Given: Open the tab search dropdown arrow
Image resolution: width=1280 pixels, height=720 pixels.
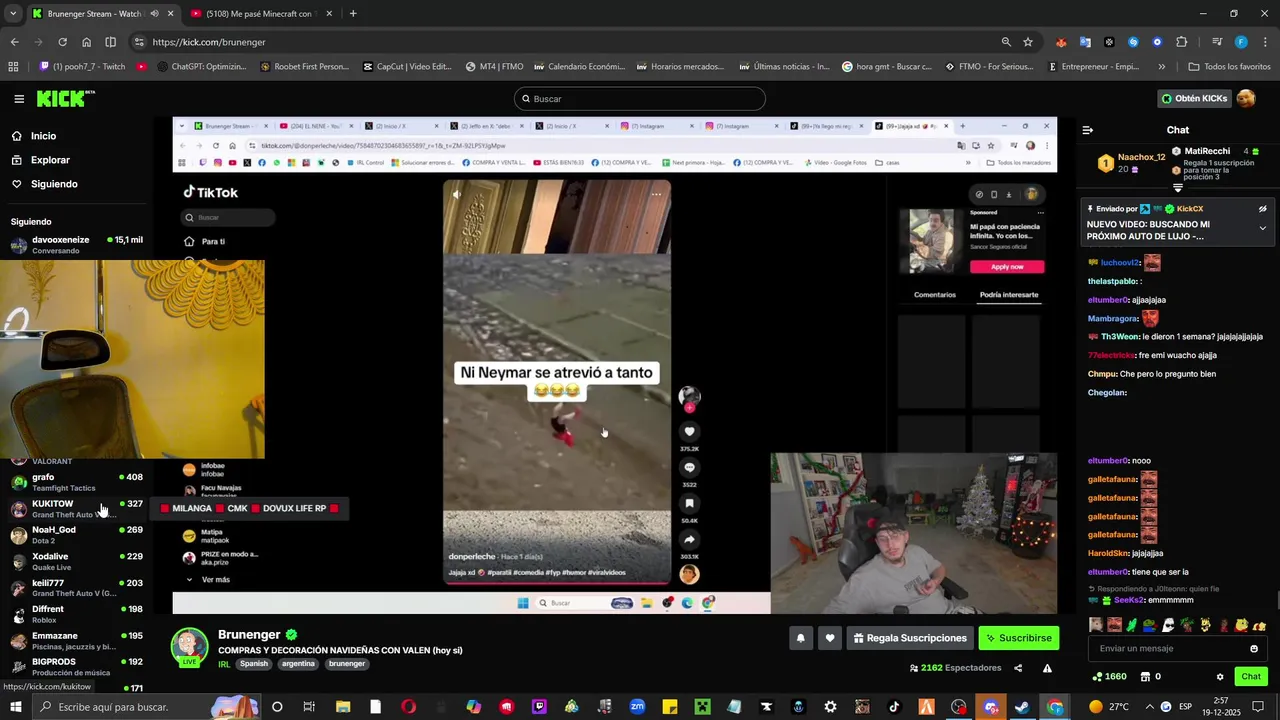Looking at the screenshot, I should click(x=13, y=13).
